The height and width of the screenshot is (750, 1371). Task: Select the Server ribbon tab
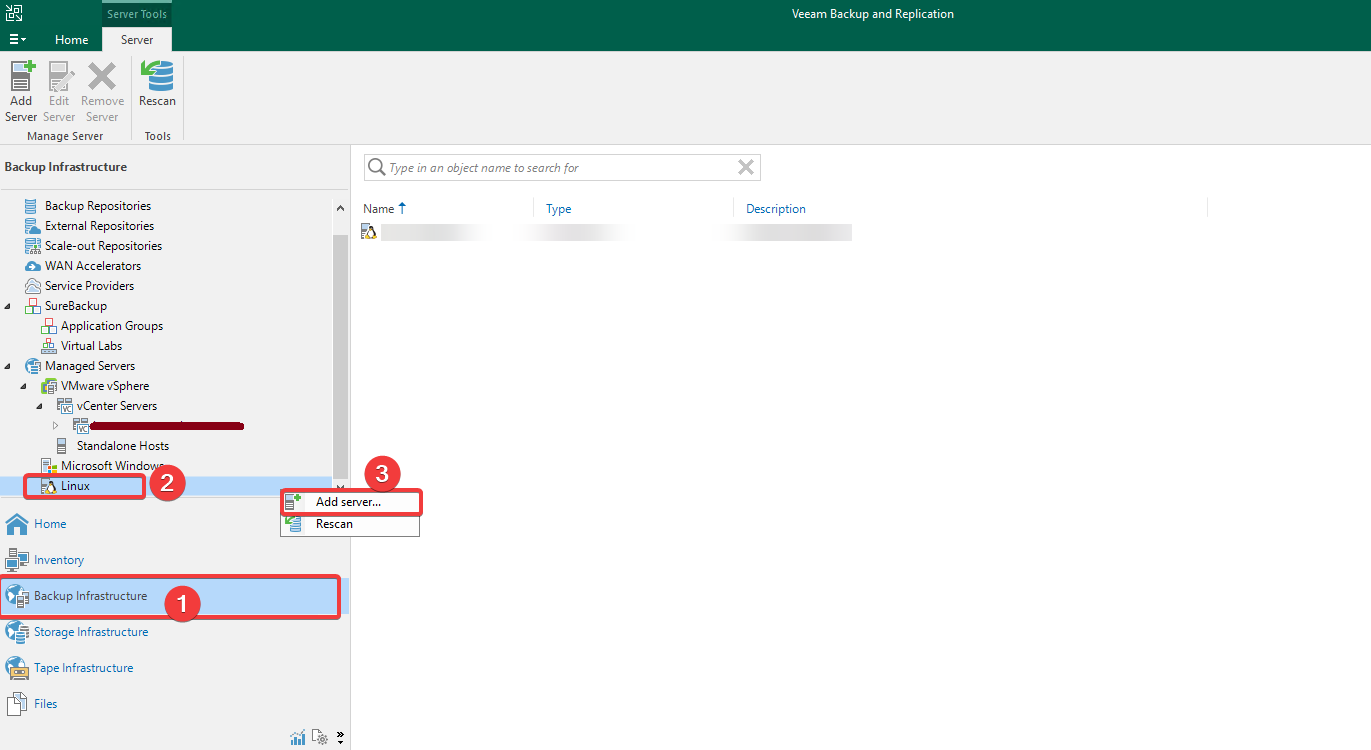coord(137,40)
